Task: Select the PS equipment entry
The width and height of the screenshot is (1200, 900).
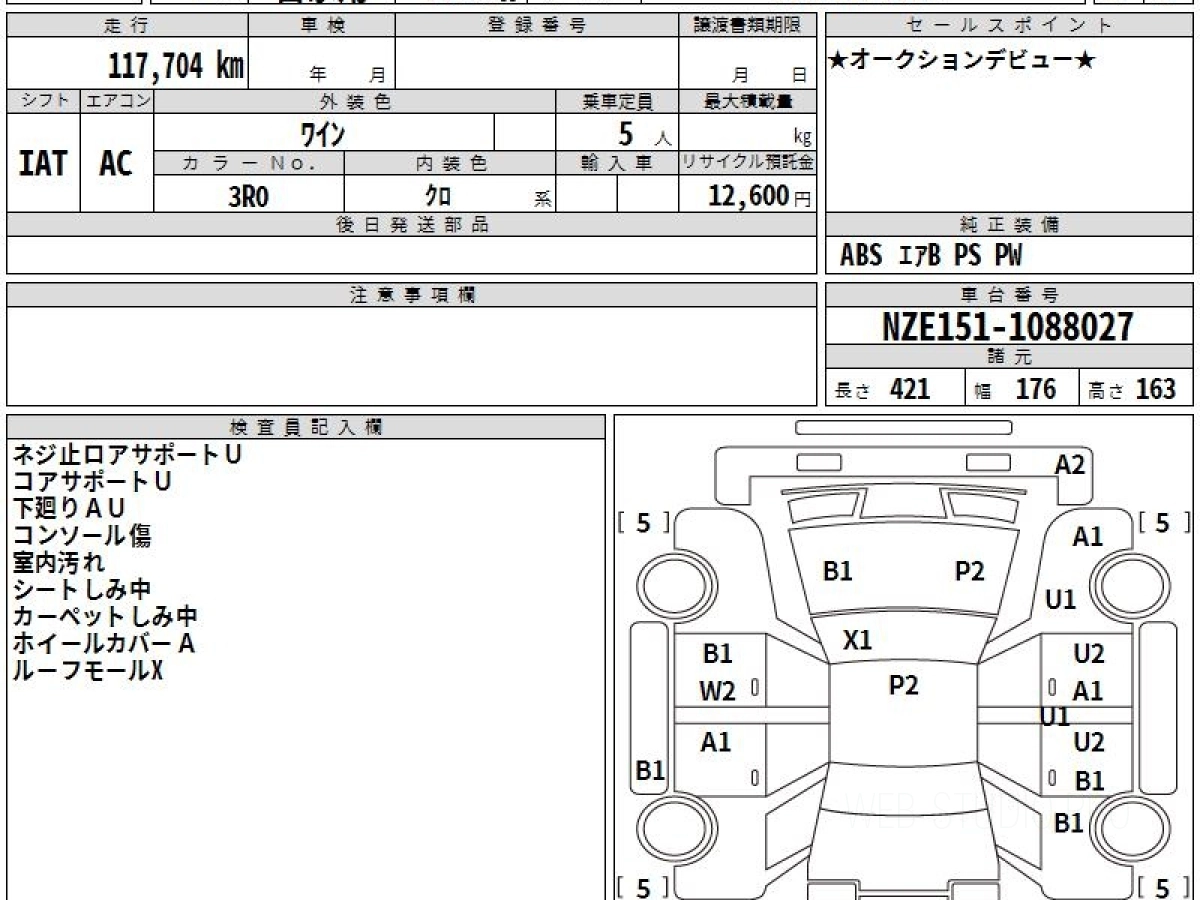Action: tap(967, 256)
